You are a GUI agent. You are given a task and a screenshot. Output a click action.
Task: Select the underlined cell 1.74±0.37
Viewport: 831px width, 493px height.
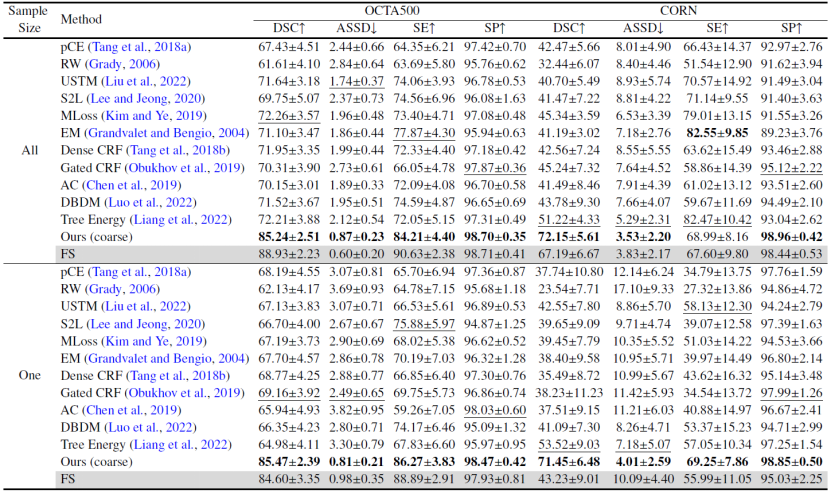coord(356,81)
